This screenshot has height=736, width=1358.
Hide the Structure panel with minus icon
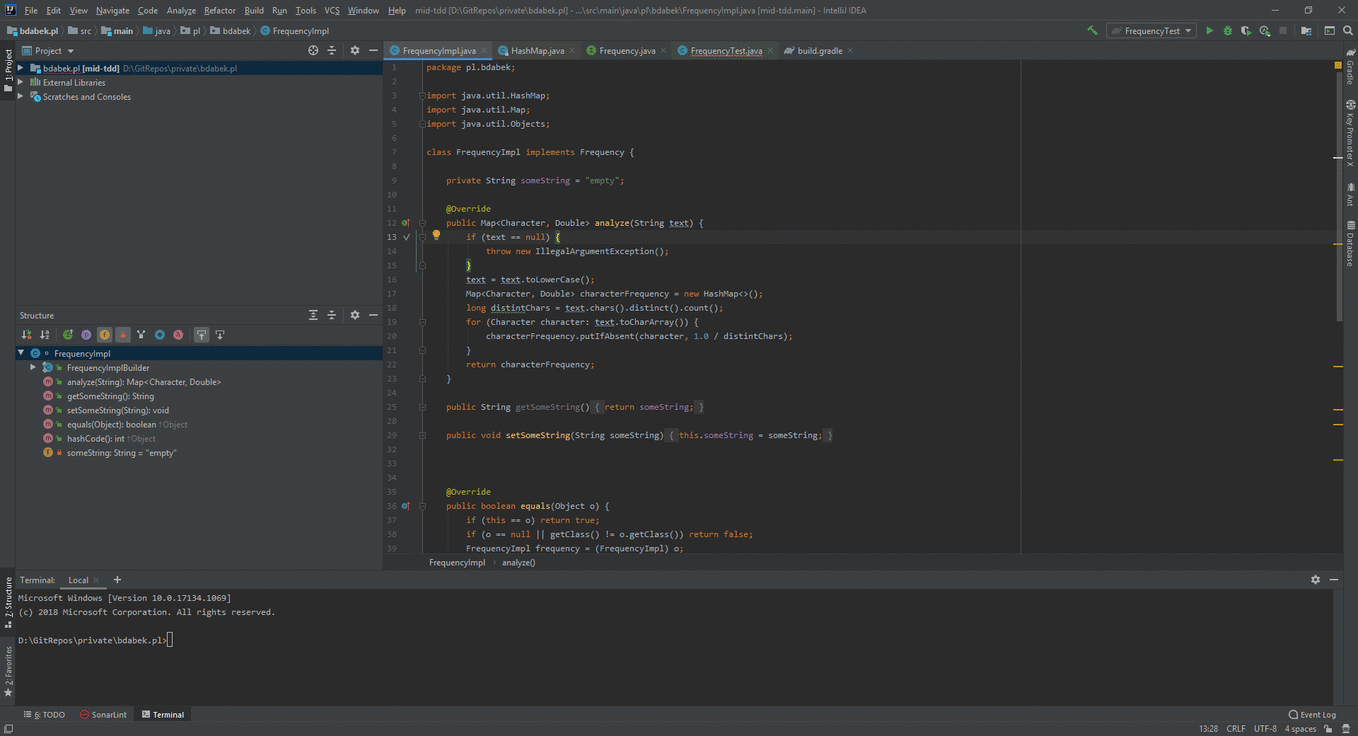tap(373, 315)
